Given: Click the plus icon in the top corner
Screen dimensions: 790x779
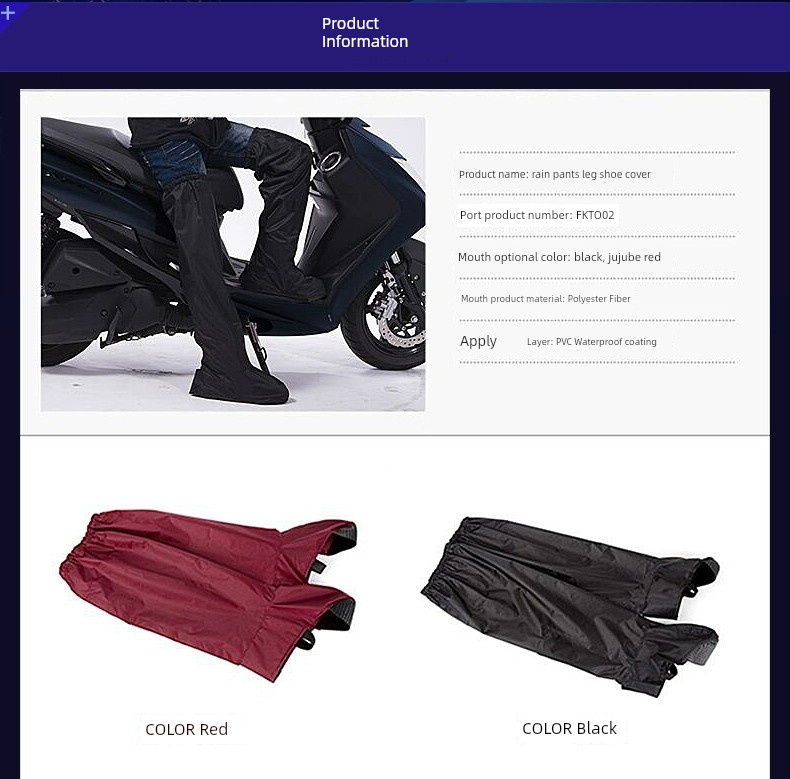Looking at the screenshot, I should click(x=8, y=12).
